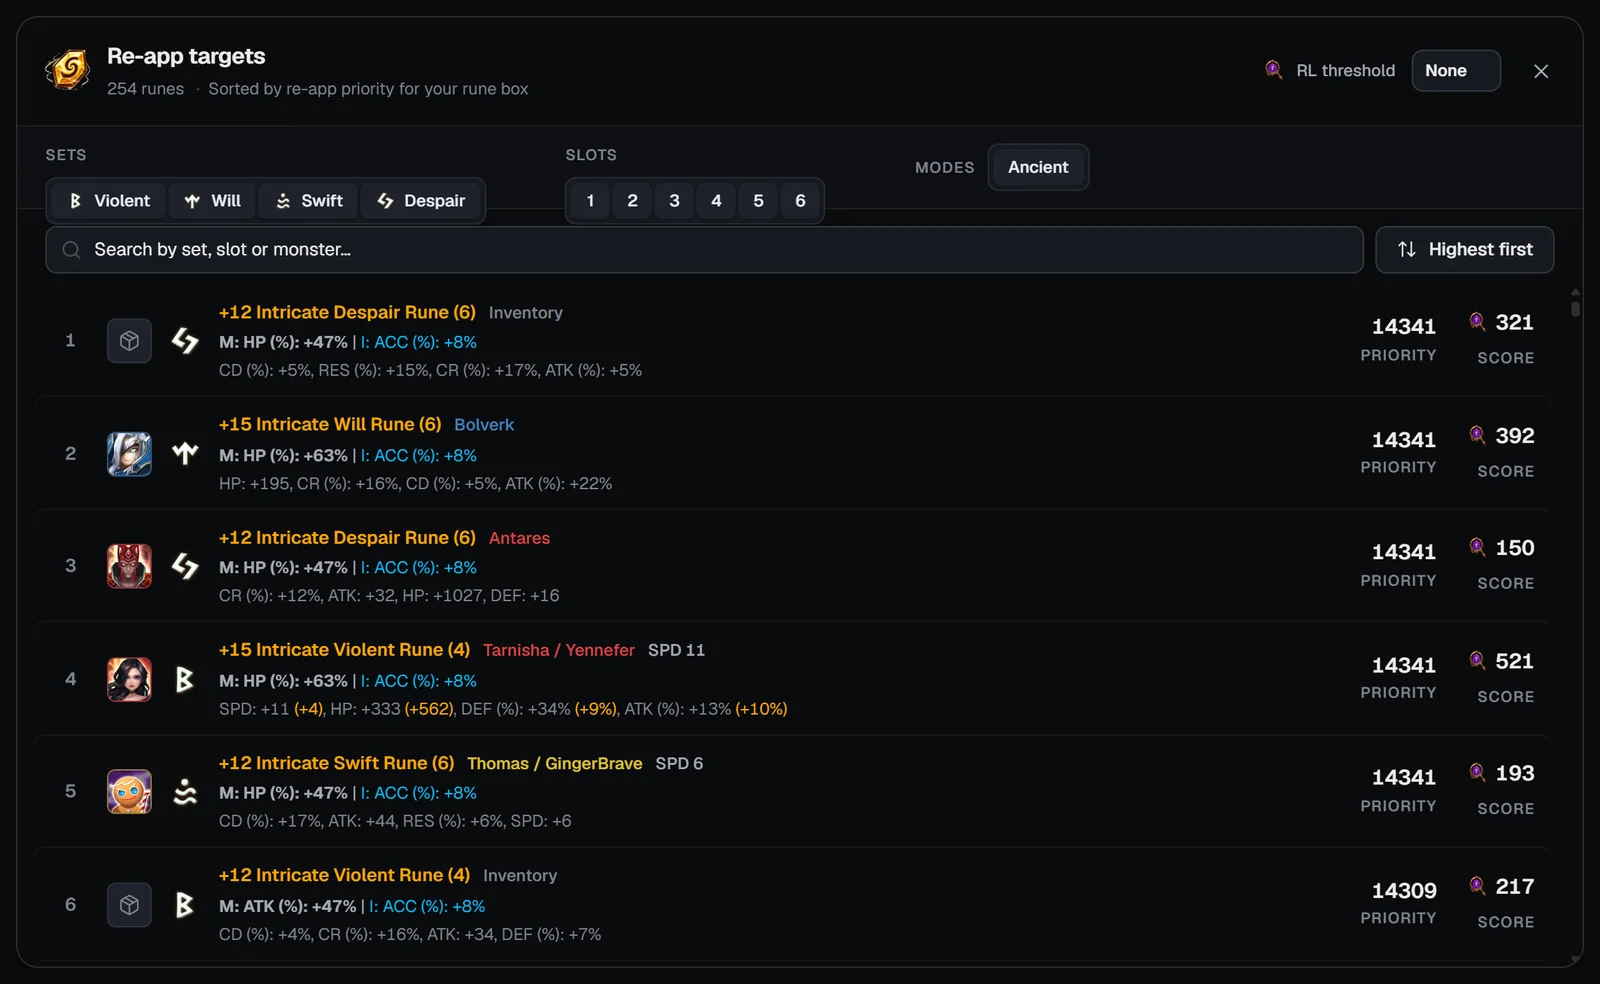Image resolution: width=1600 pixels, height=984 pixels.
Task: Click the golden rune logo in header
Action: pyautogui.click(x=68, y=70)
